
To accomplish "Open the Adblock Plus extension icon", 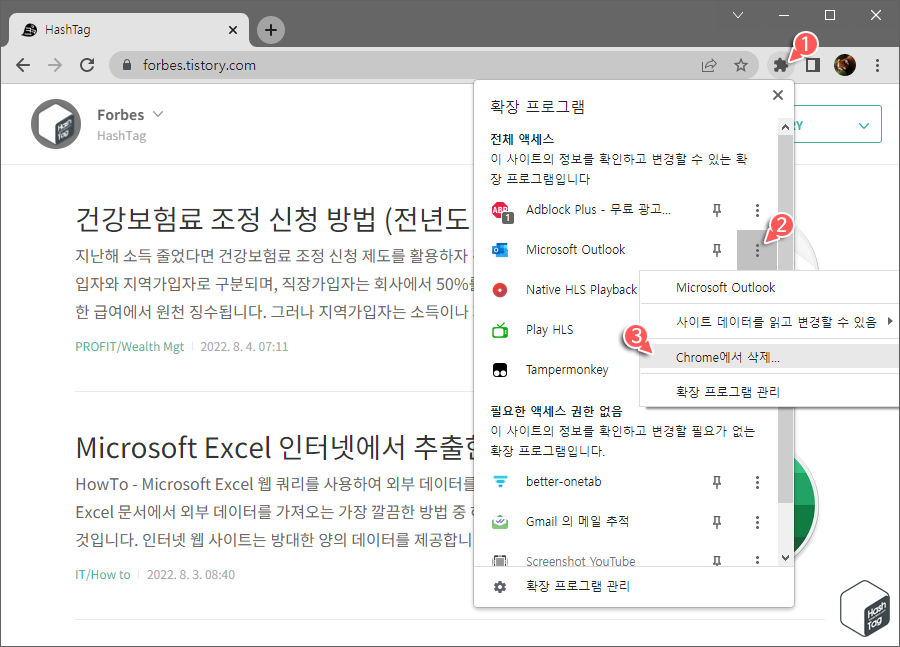I will tap(501, 210).
